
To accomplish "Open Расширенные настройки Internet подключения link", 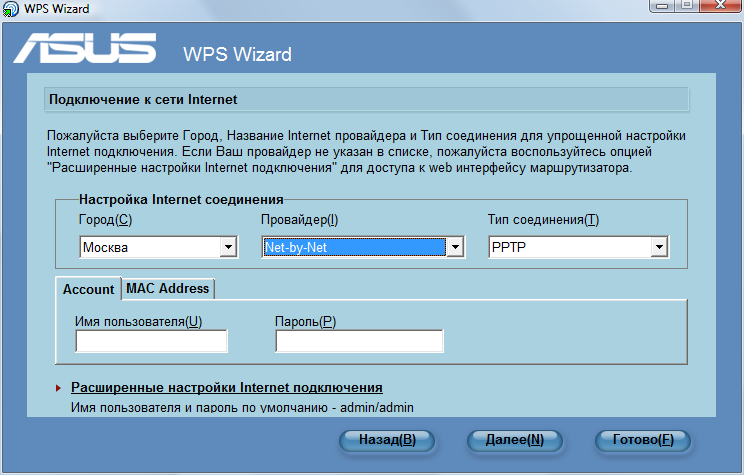I will coord(227,388).
